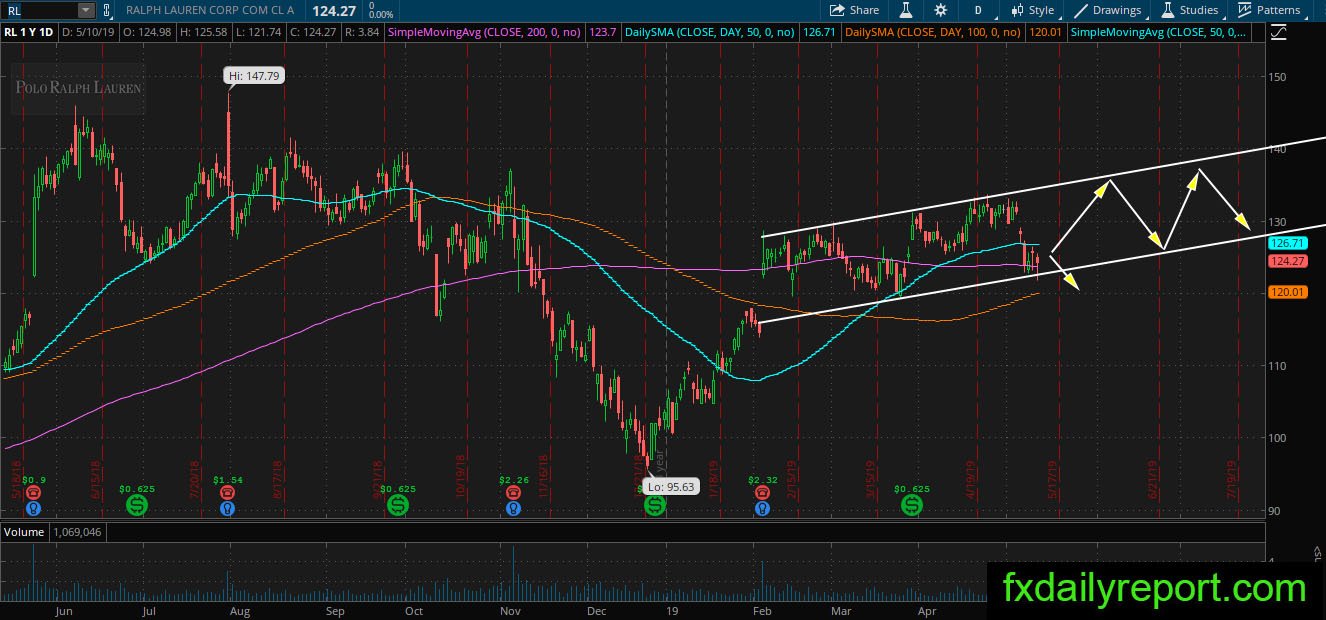Viewport: 1326px width, 620px height.
Task: Click the 100 level on price axis
Action: [x=1278, y=437]
